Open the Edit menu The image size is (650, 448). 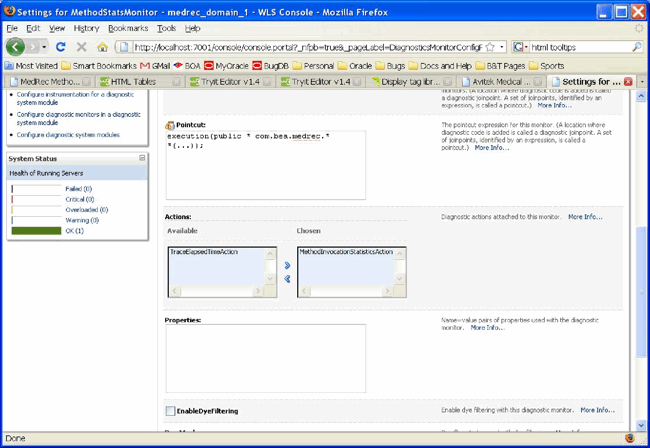(33, 28)
